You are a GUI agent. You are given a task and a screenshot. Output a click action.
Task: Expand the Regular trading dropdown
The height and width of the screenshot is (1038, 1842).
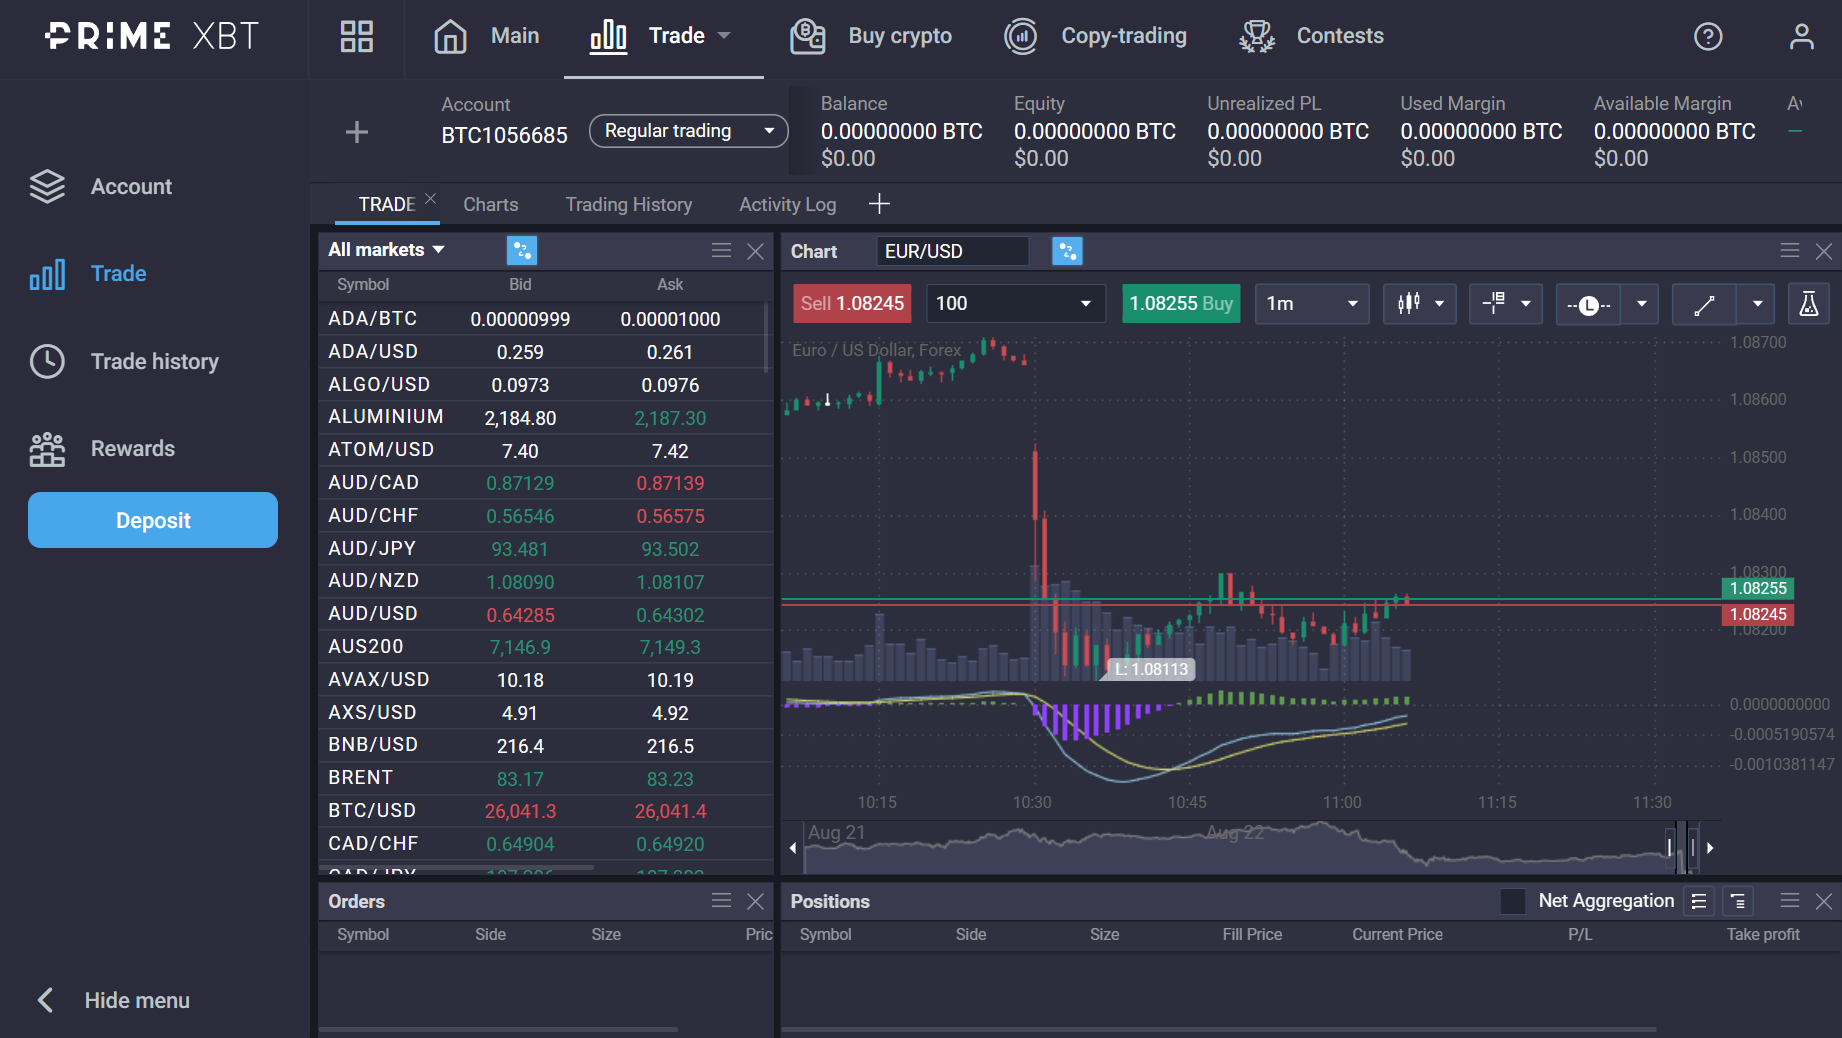[x=688, y=131]
